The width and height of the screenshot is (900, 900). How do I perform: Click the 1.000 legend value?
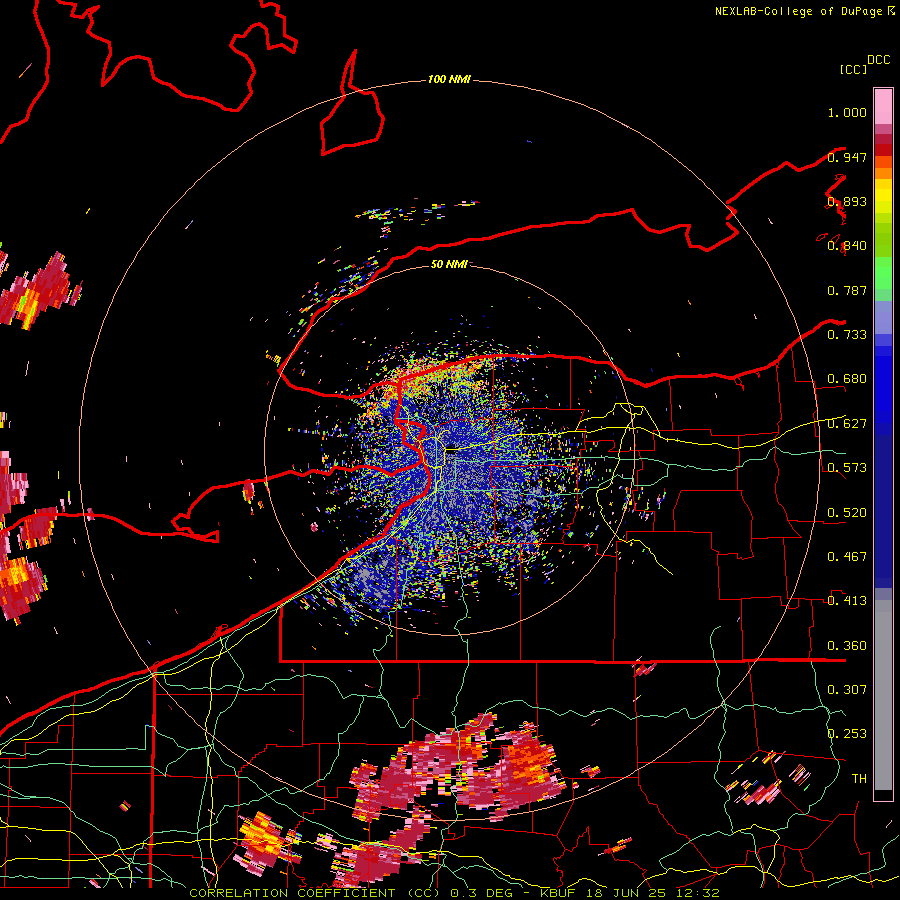pos(847,112)
